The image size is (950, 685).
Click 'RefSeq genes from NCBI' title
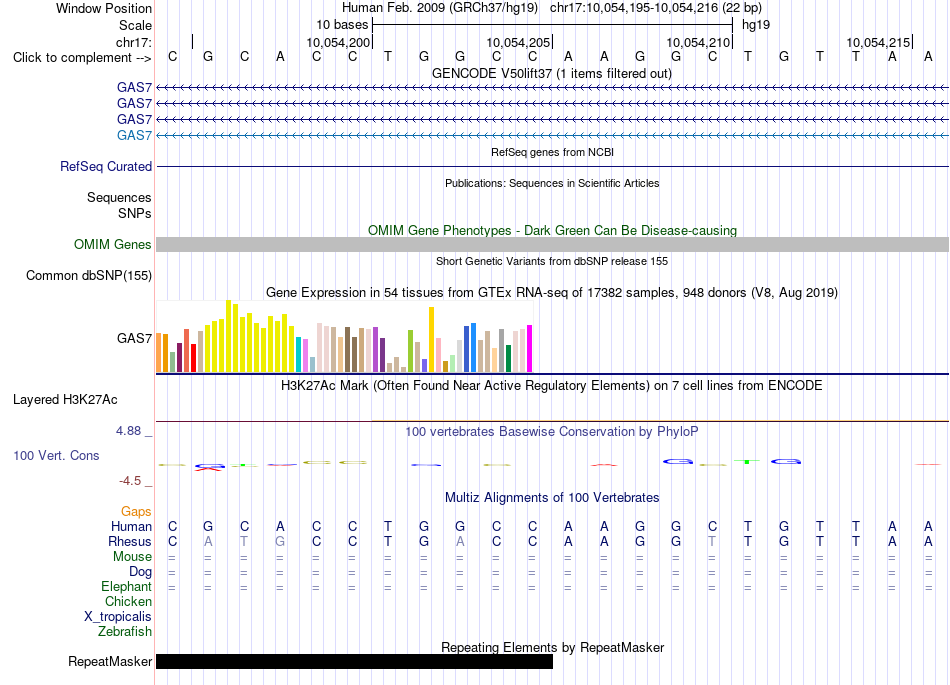click(552, 152)
